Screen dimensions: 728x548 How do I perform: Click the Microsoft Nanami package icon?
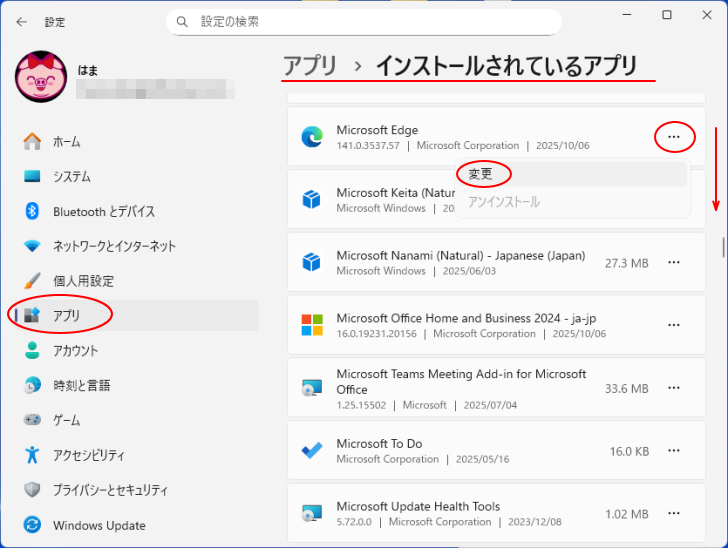(x=312, y=262)
